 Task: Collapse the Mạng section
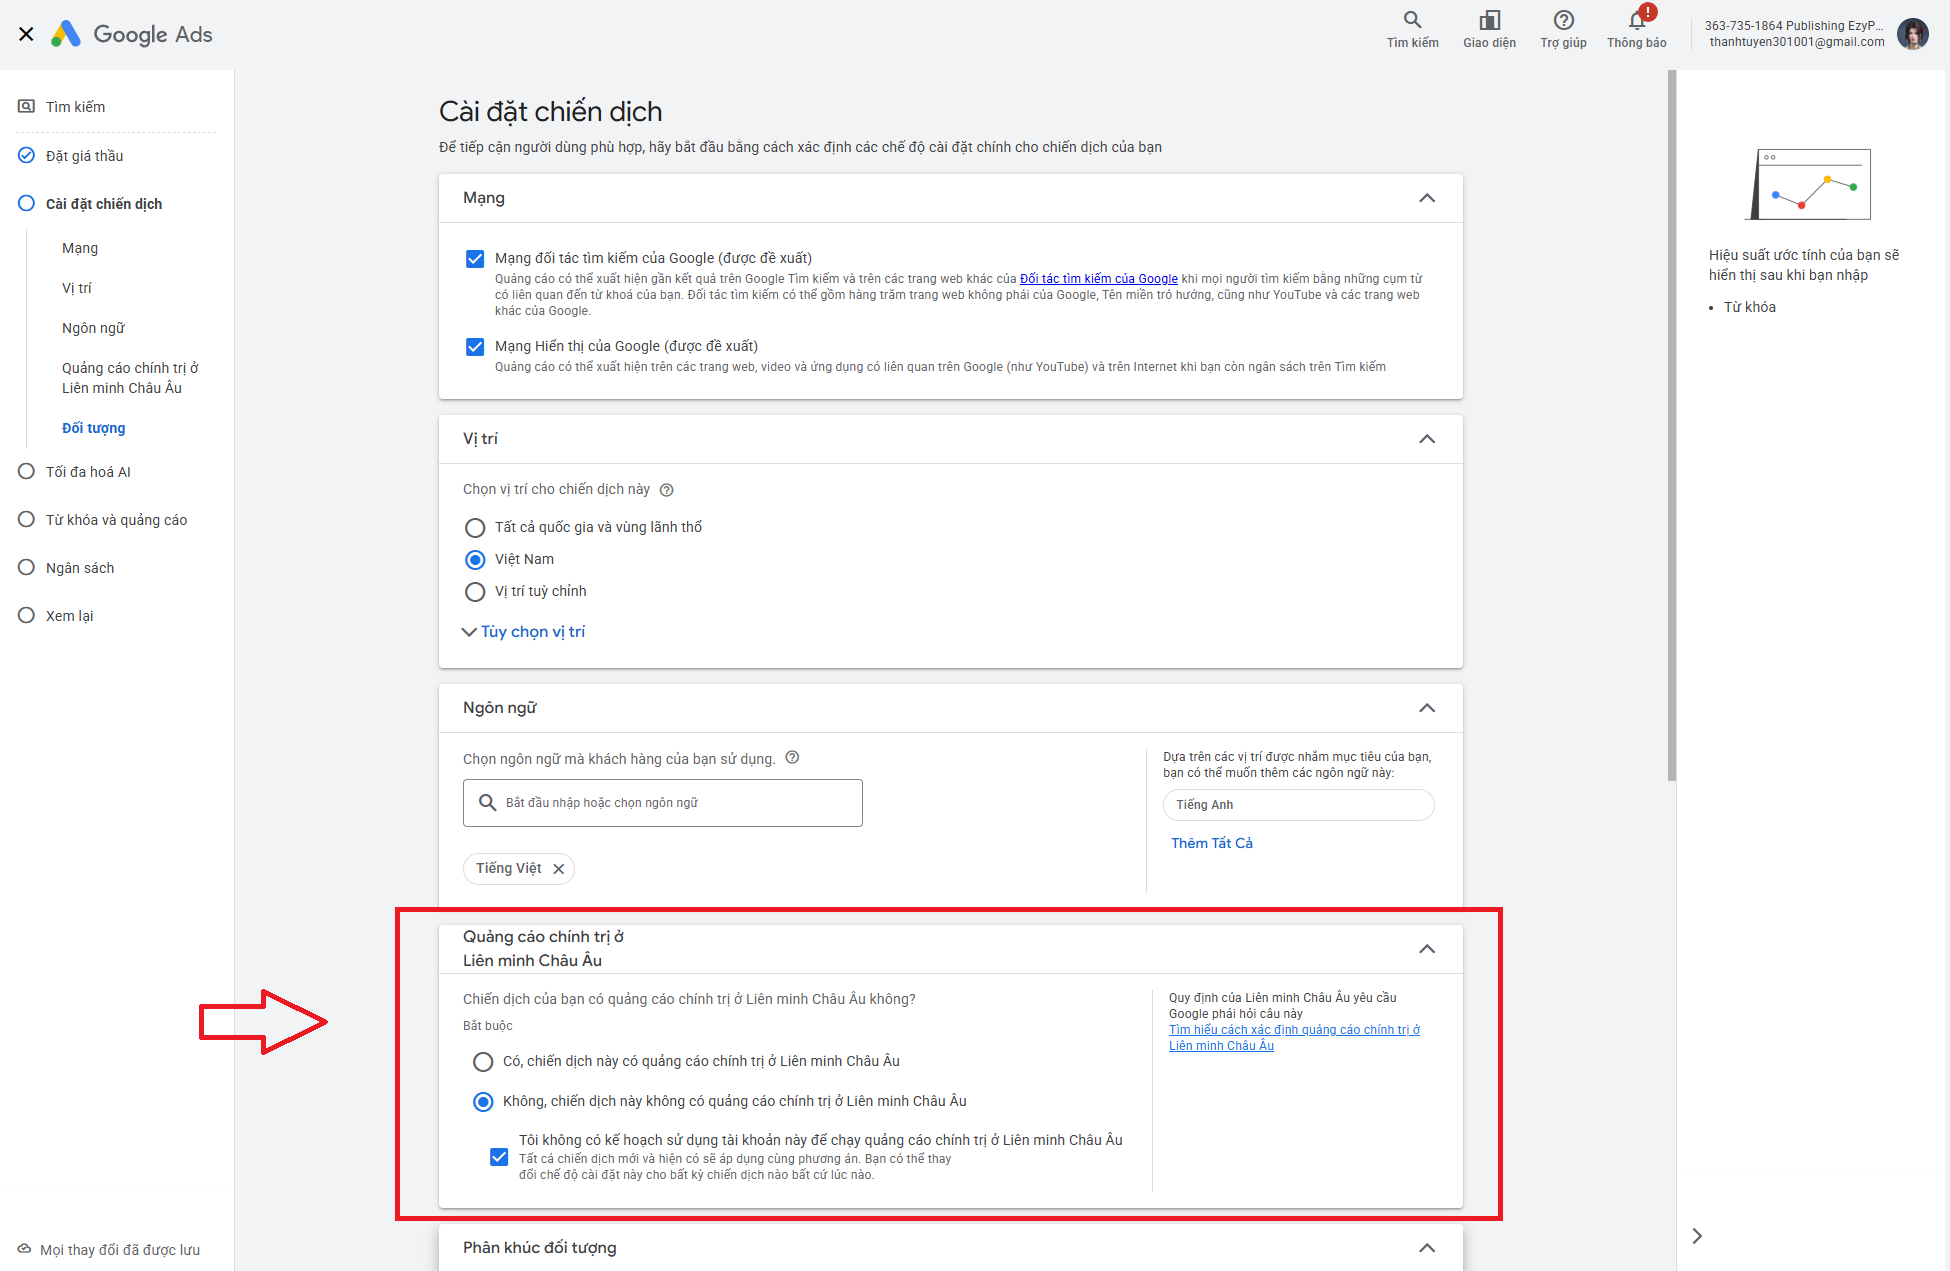[x=1427, y=198]
